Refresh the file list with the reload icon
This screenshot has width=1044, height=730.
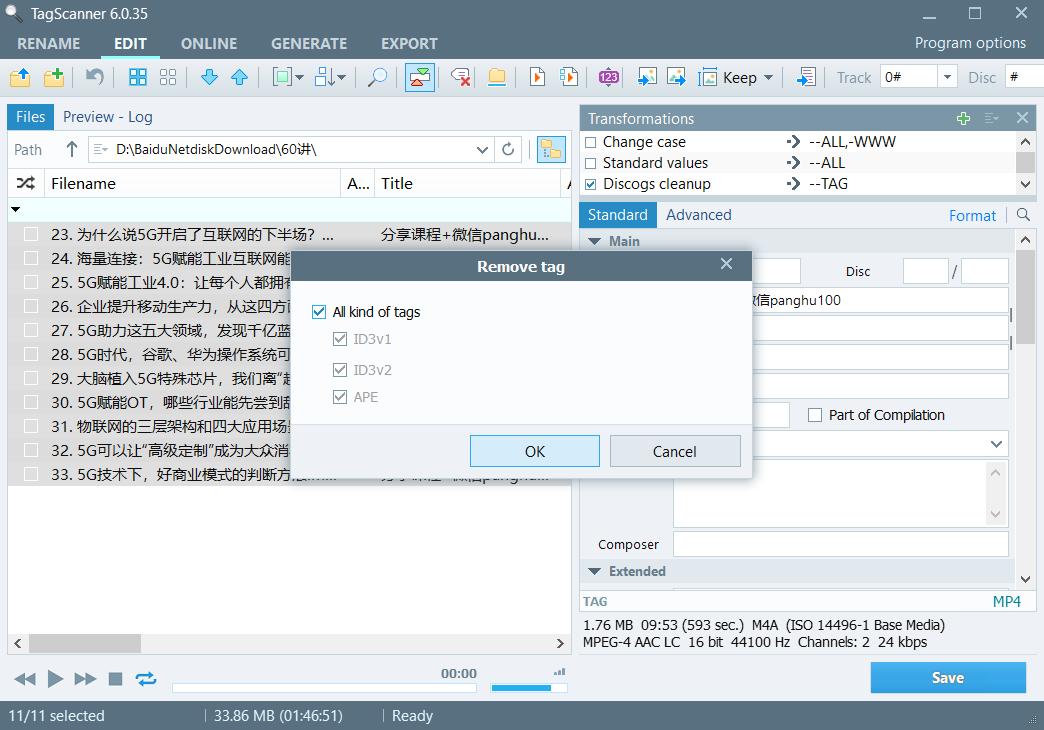coord(508,148)
